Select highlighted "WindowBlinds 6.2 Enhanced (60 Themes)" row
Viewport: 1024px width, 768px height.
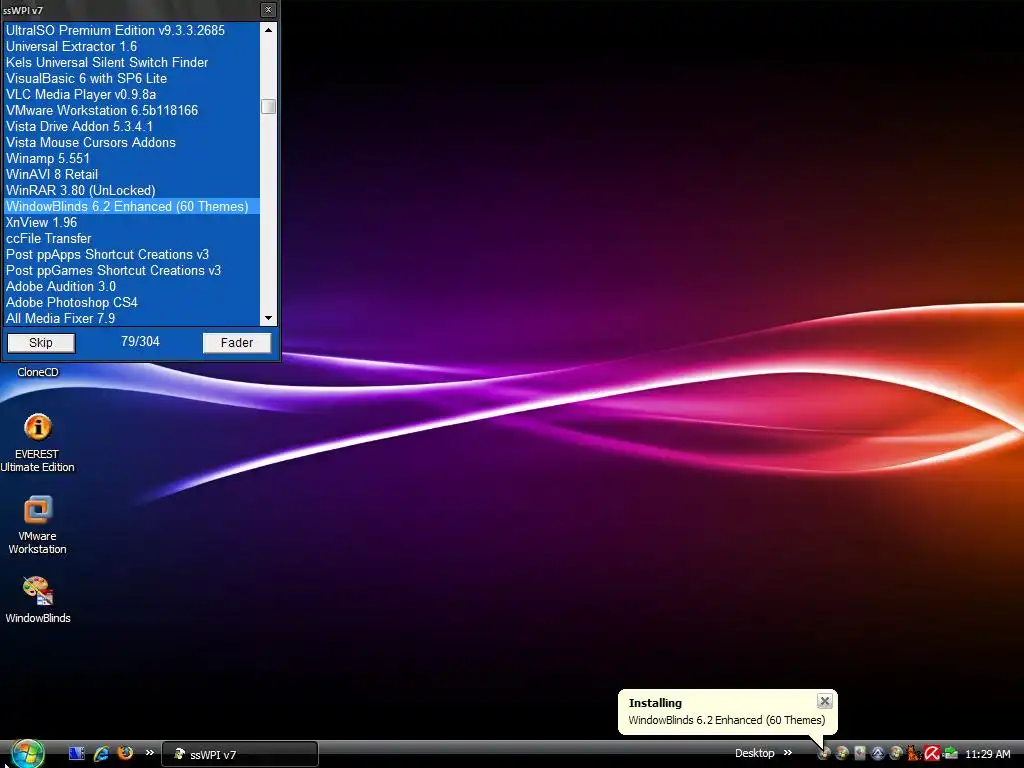[x=132, y=206]
